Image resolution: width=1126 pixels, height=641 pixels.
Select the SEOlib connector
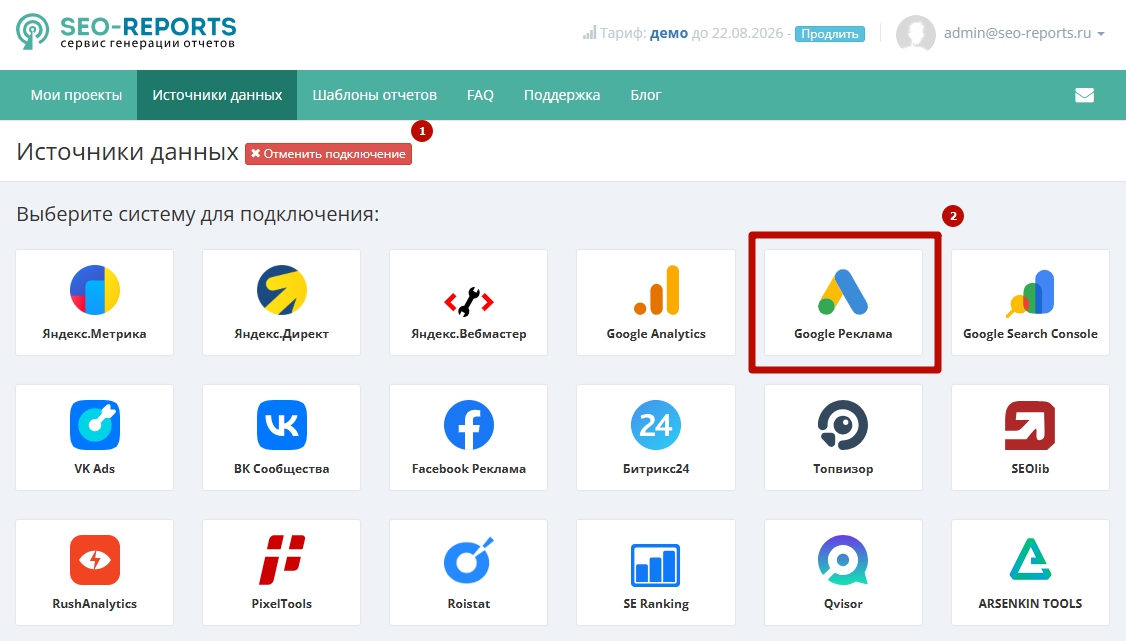click(x=1030, y=437)
